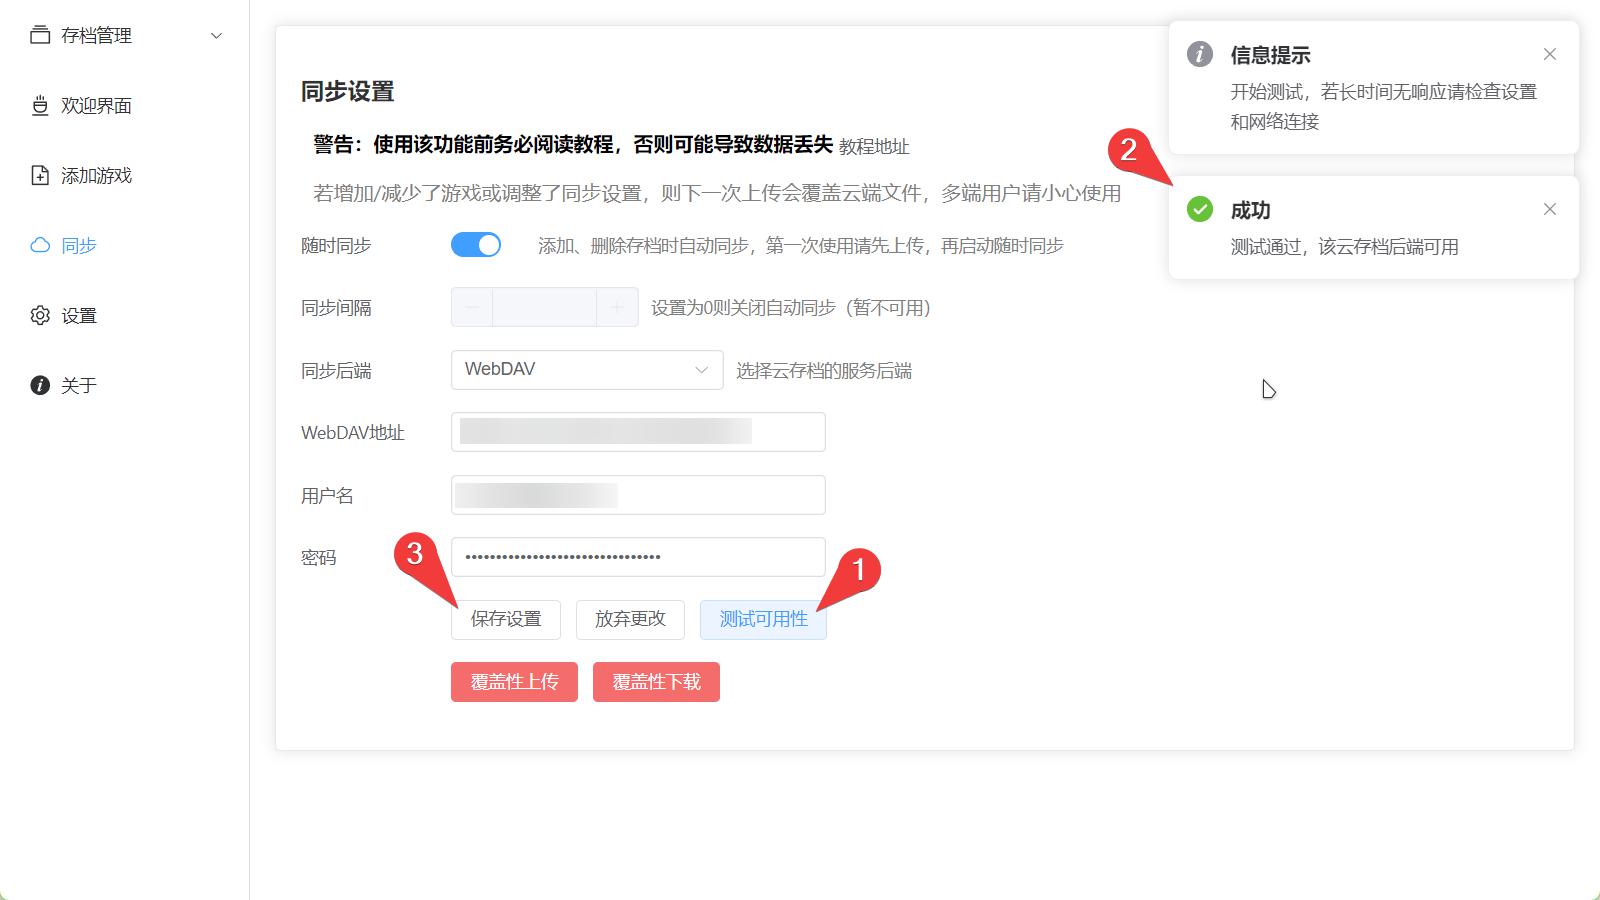This screenshot has width=1600, height=900.
Task: Click the green success checkmark icon
Action: tap(1199, 210)
